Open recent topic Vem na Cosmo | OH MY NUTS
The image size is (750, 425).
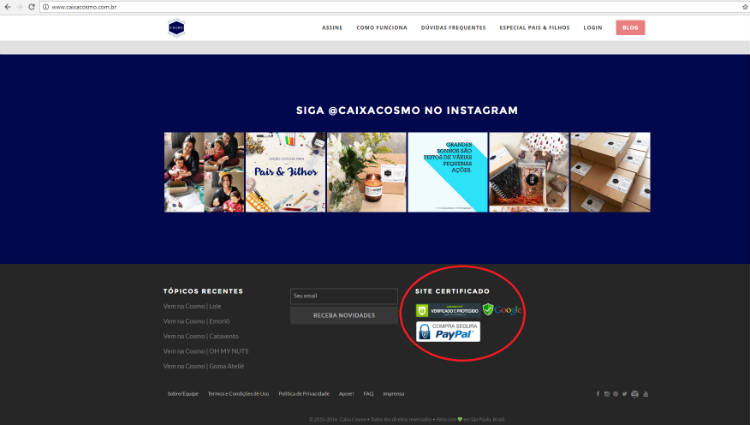(205, 351)
